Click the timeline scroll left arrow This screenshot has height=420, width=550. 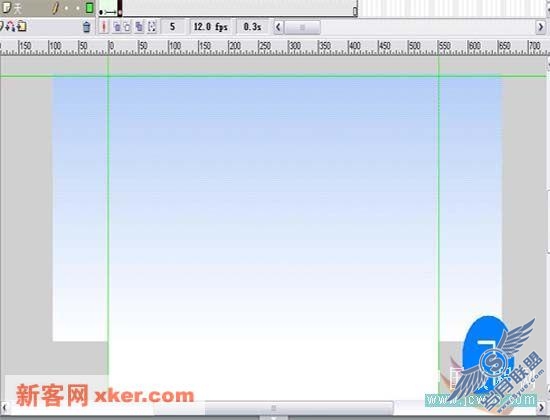[x=278, y=27]
